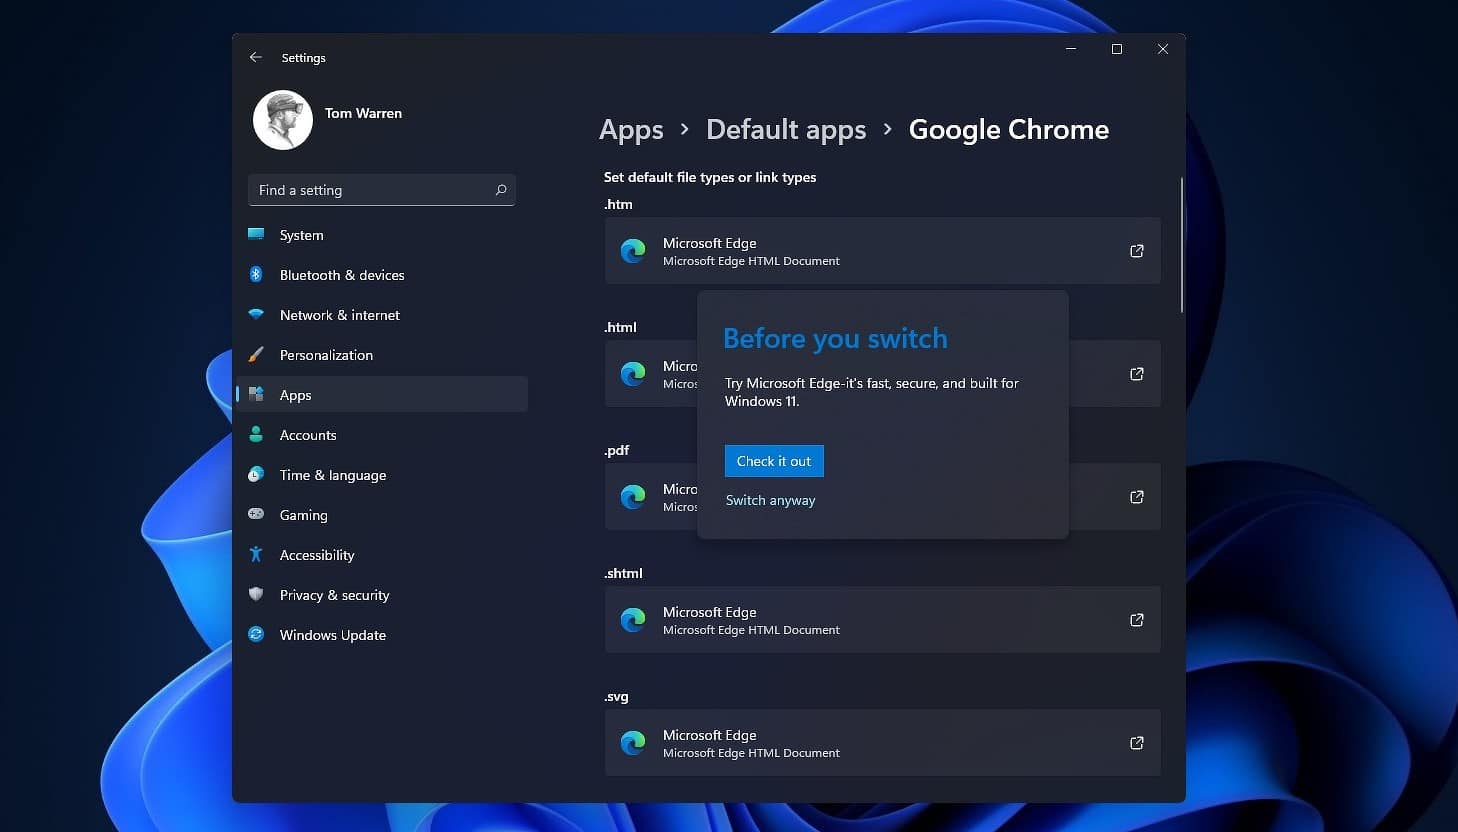
Task: Click the Check it out button
Action: [774, 461]
